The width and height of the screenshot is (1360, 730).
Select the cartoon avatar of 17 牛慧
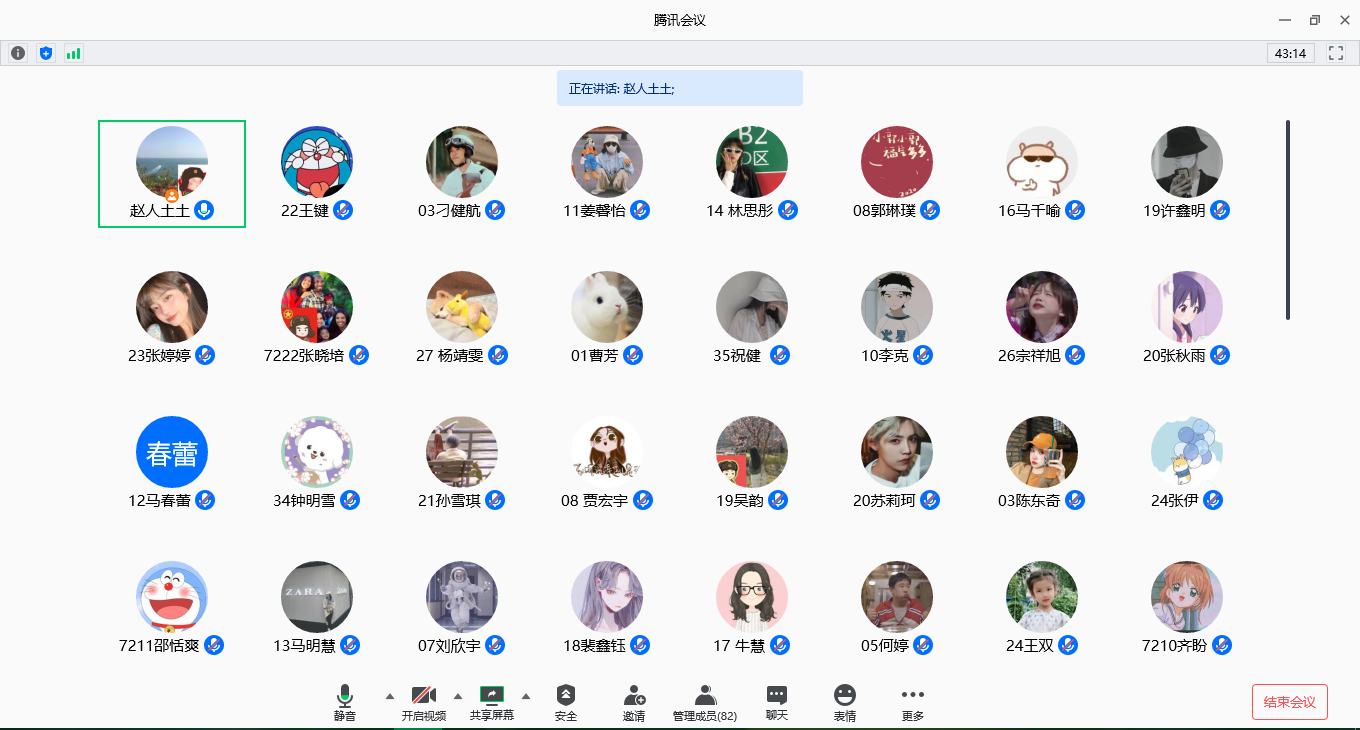[752, 597]
